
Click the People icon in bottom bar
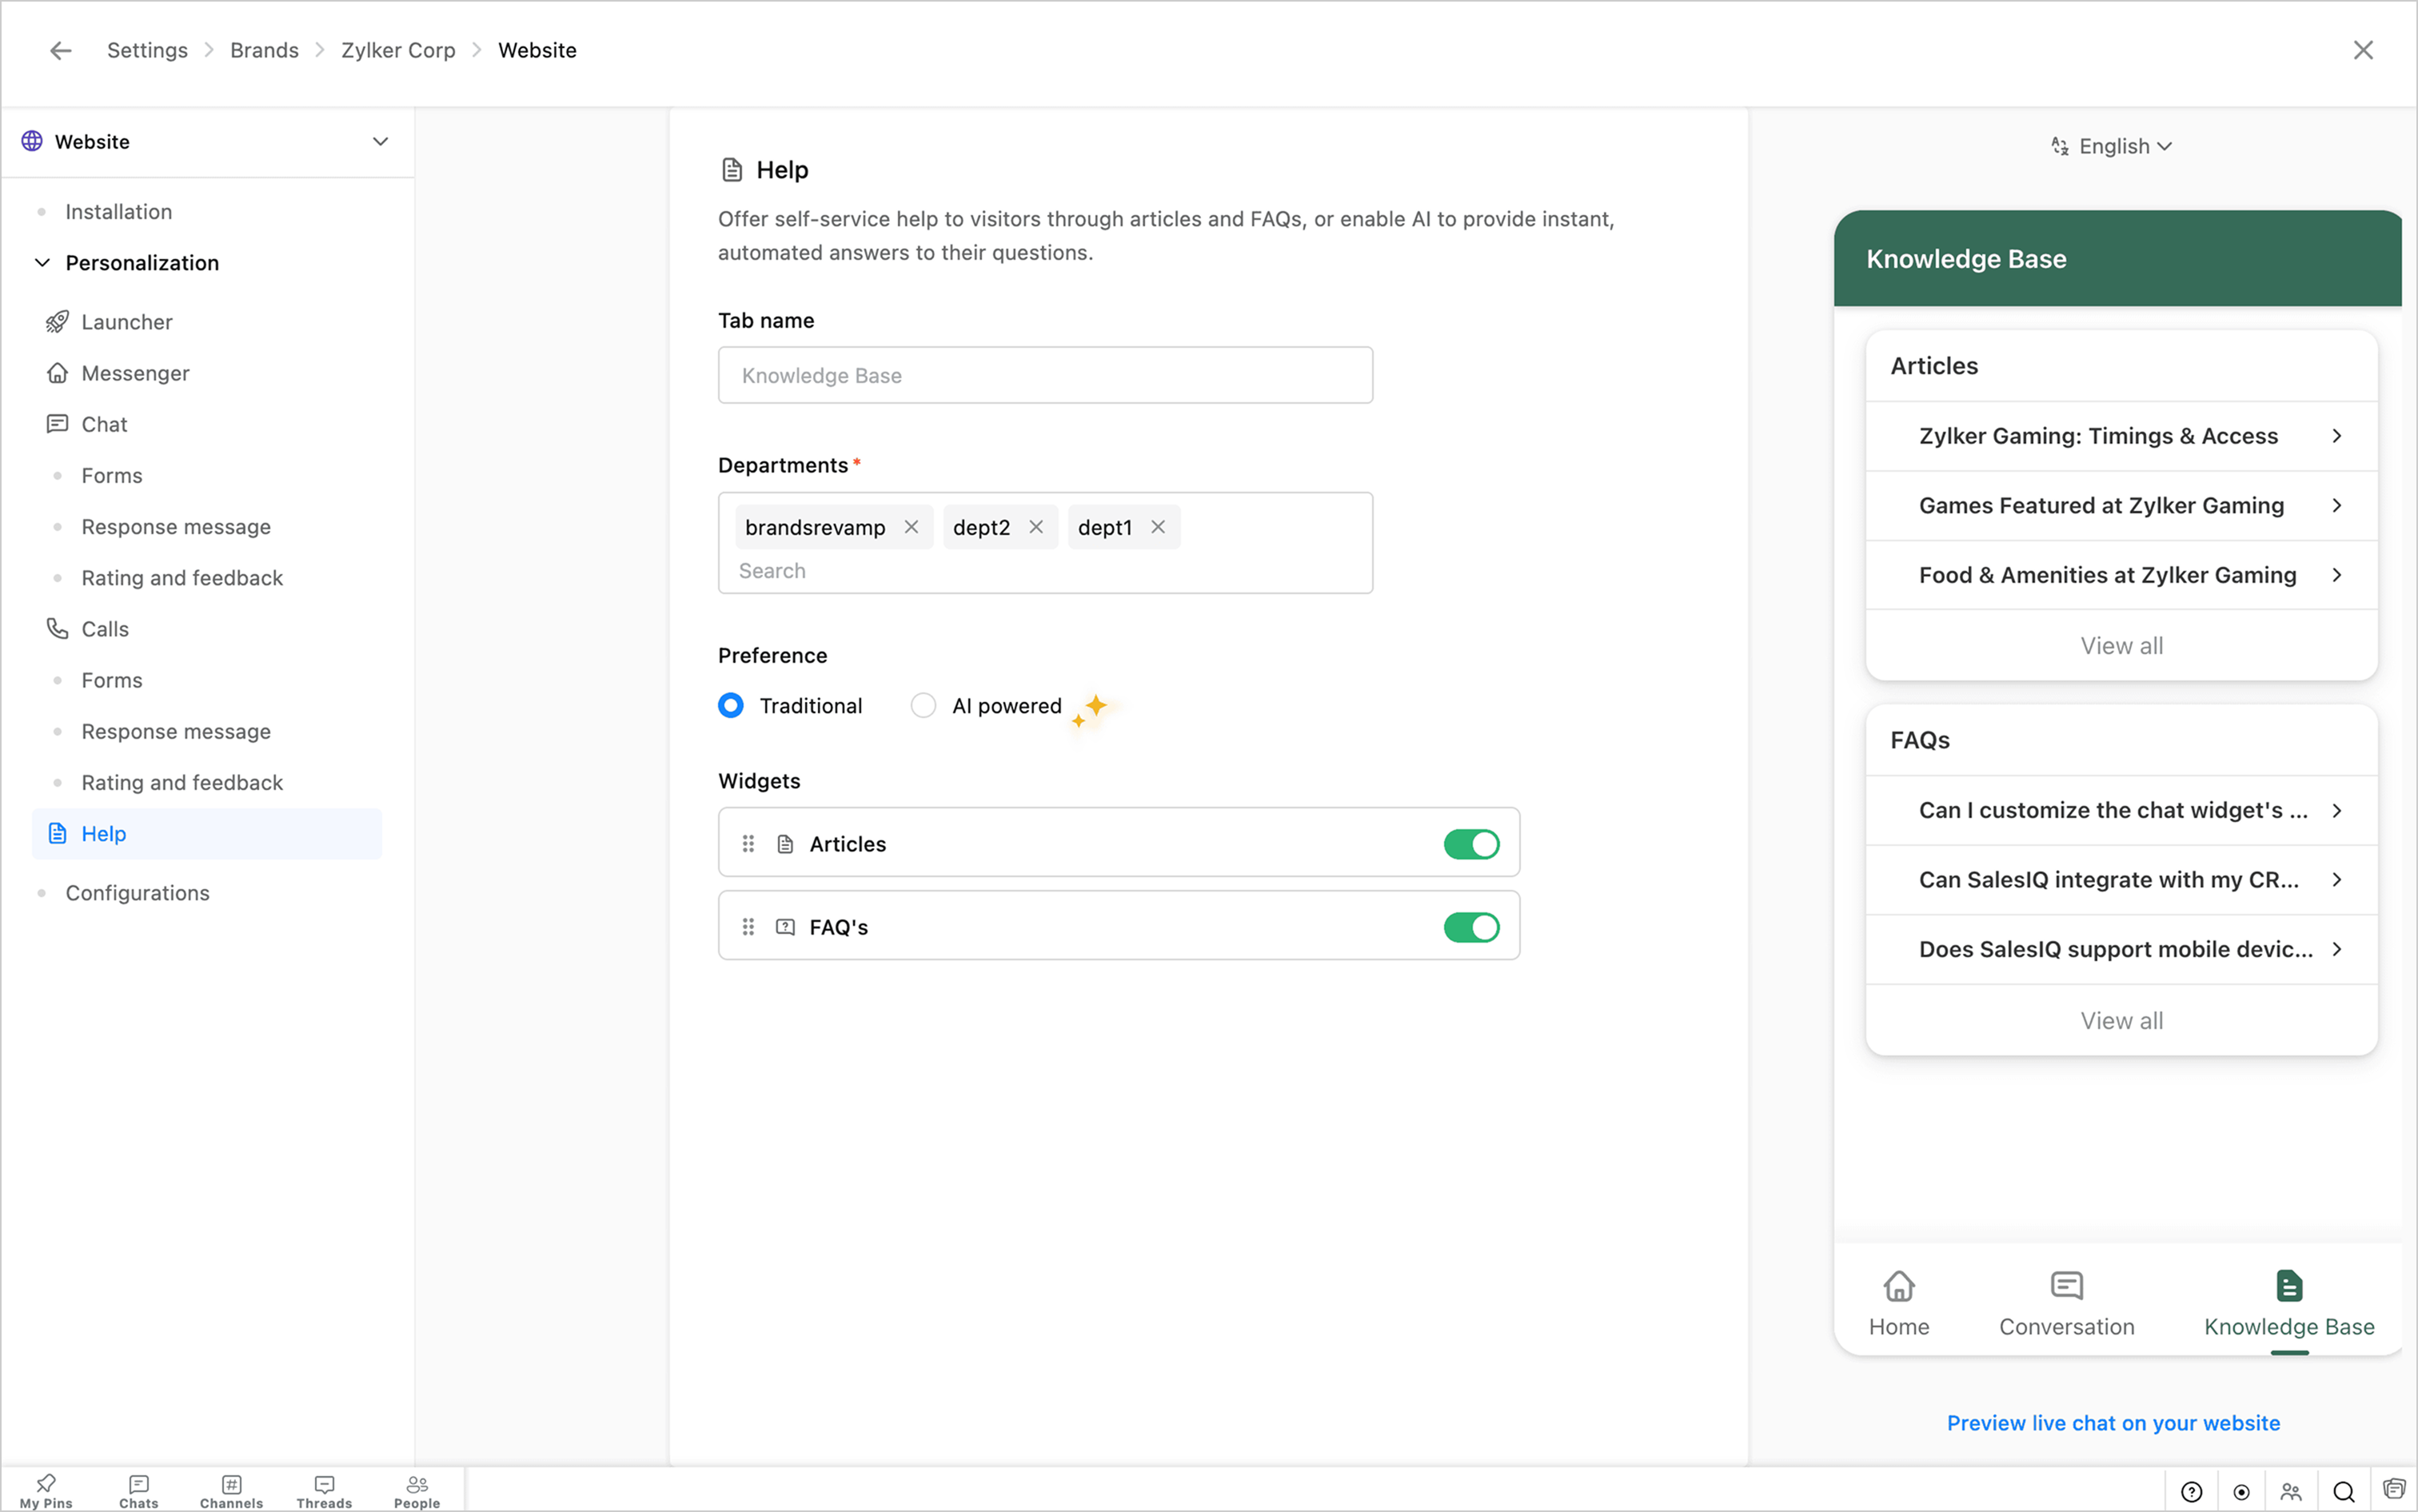point(417,1491)
